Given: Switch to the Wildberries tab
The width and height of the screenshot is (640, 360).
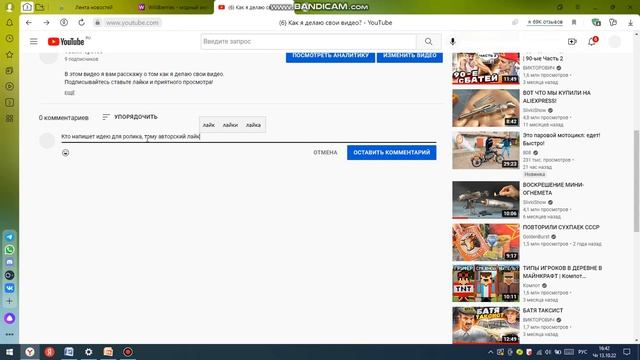Looking at the screenshot, I should (x=174, y=7).
